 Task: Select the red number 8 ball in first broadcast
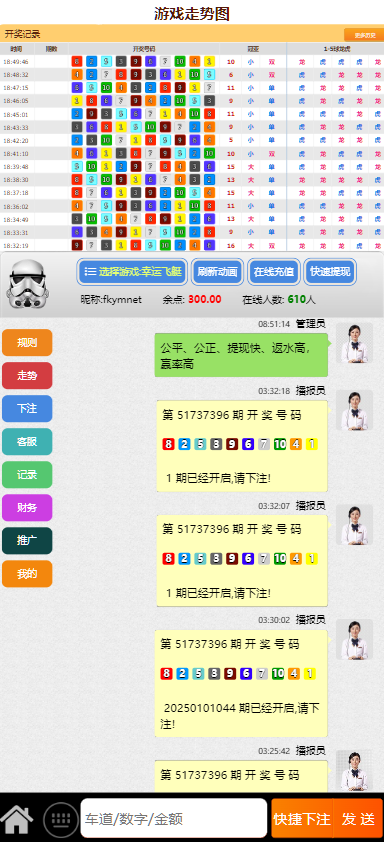click(168, 444)
